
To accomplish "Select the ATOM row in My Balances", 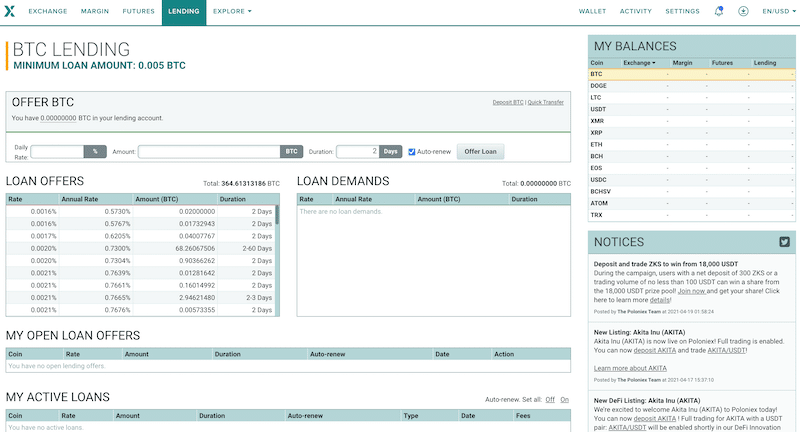I will (x=691, y=204).
